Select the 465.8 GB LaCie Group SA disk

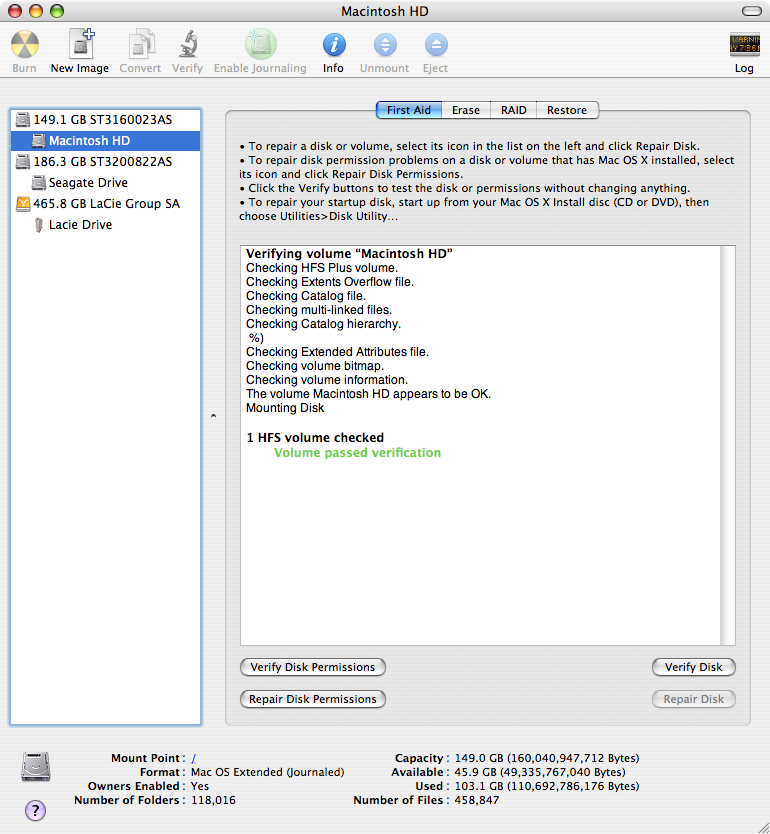(105, 204)
